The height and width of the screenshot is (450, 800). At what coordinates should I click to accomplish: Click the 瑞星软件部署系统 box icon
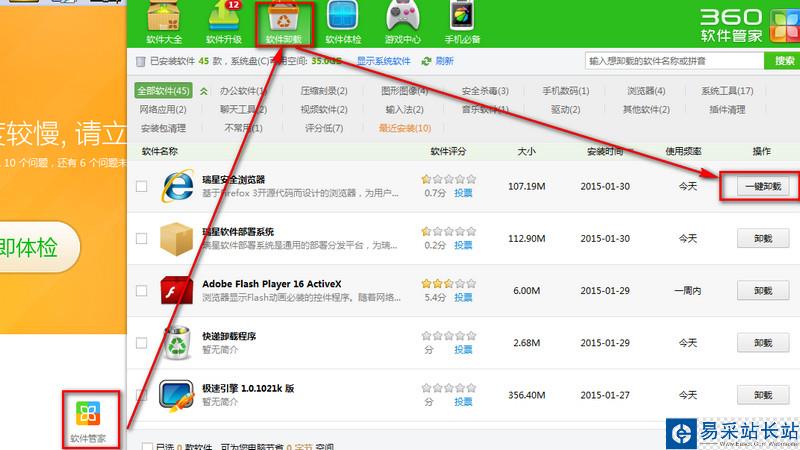[177, 238]
